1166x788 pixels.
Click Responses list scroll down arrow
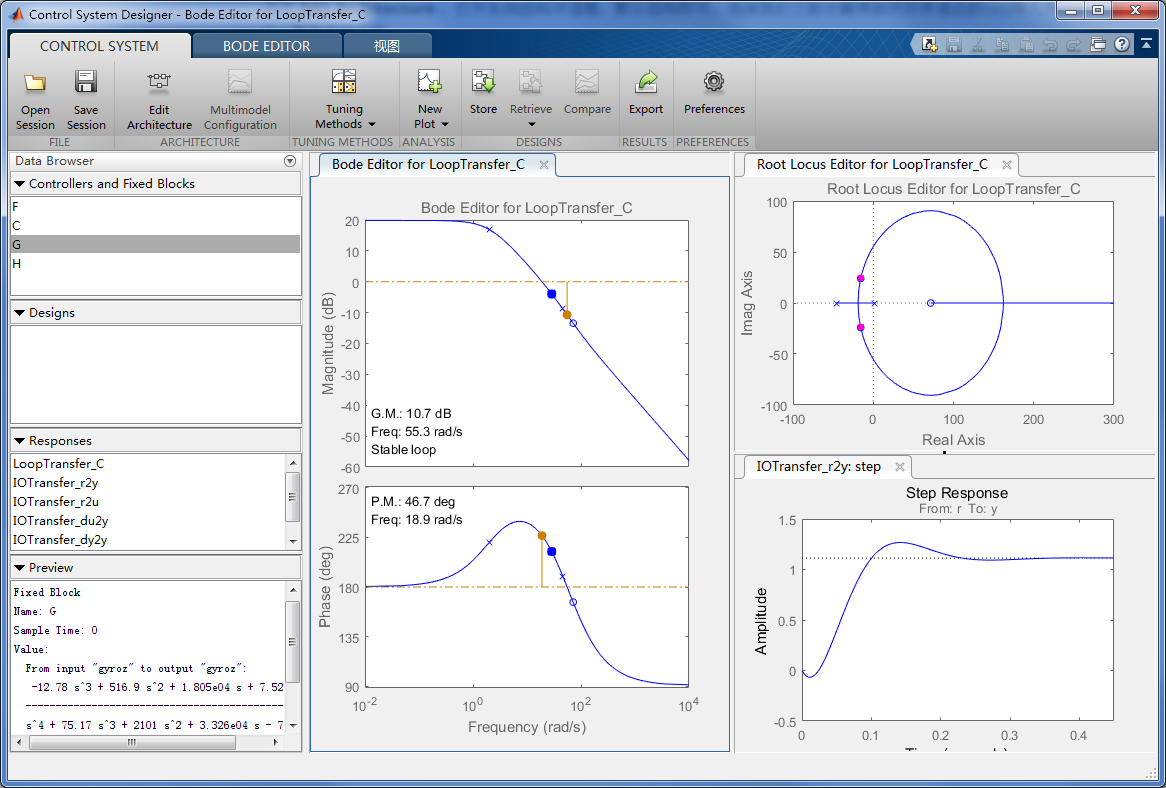294,542
